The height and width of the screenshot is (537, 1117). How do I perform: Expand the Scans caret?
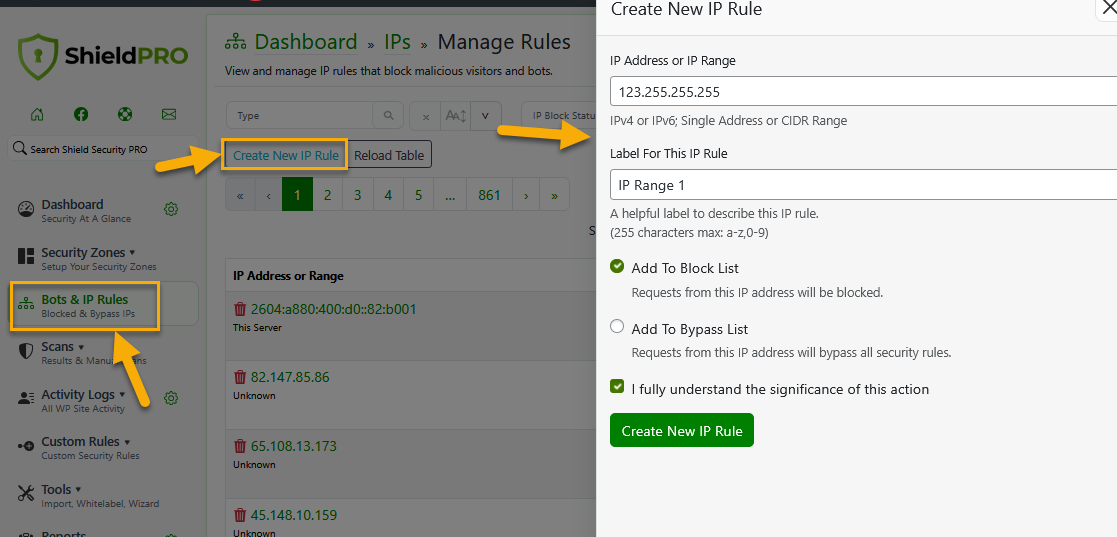coord(81,347)
